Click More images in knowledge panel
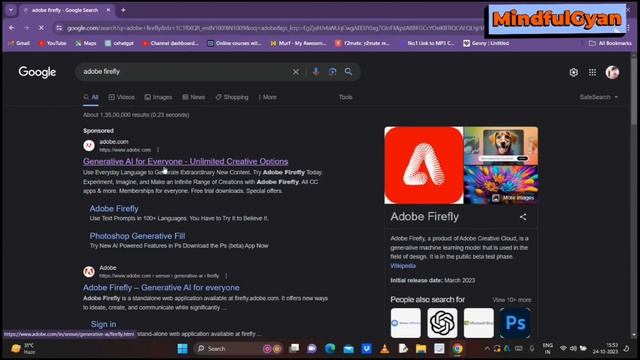This screenshot has width=640, height=360. click(513, 198)
